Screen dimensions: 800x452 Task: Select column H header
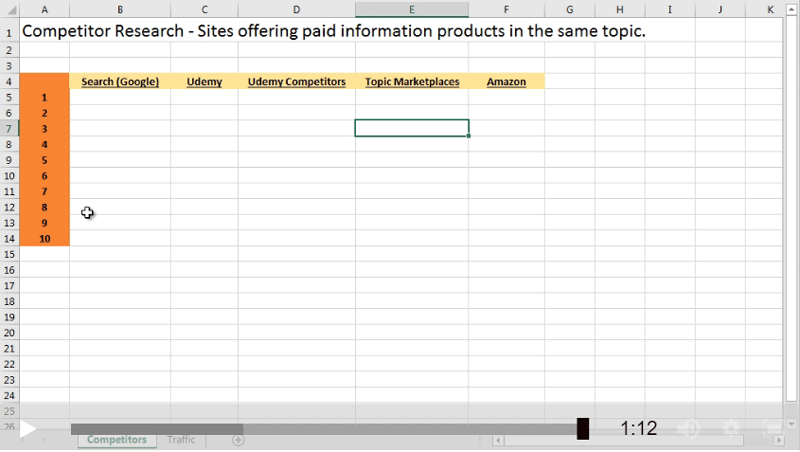[619, 9]
